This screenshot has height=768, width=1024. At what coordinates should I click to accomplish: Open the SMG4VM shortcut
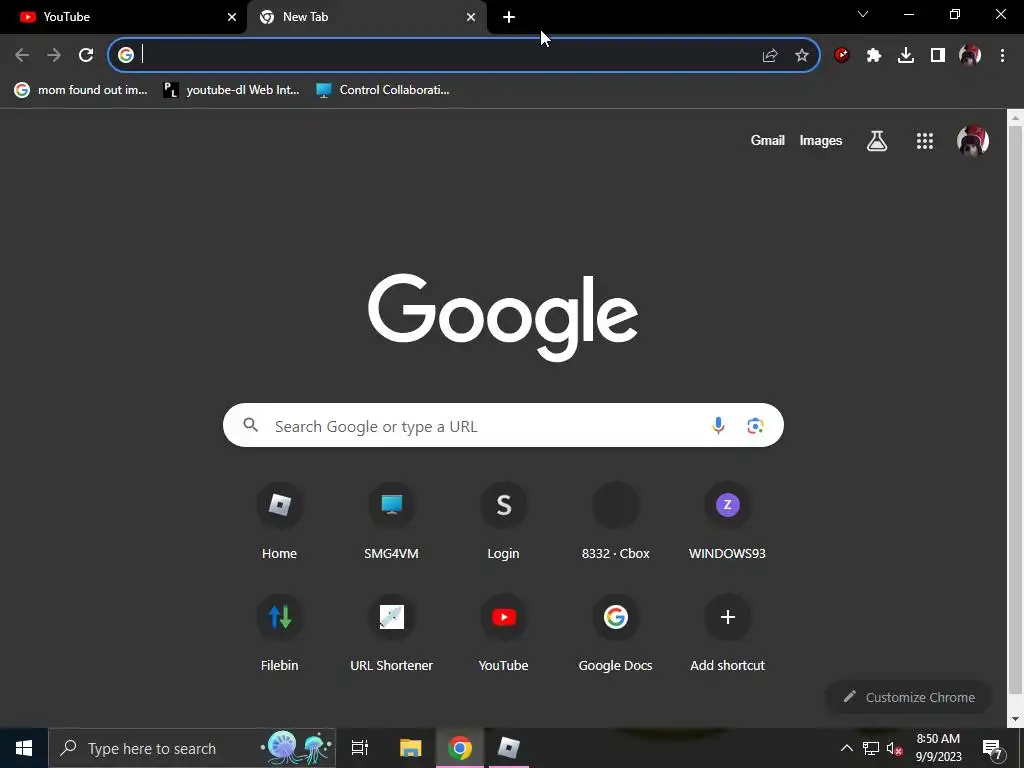[x=391, y=521]
